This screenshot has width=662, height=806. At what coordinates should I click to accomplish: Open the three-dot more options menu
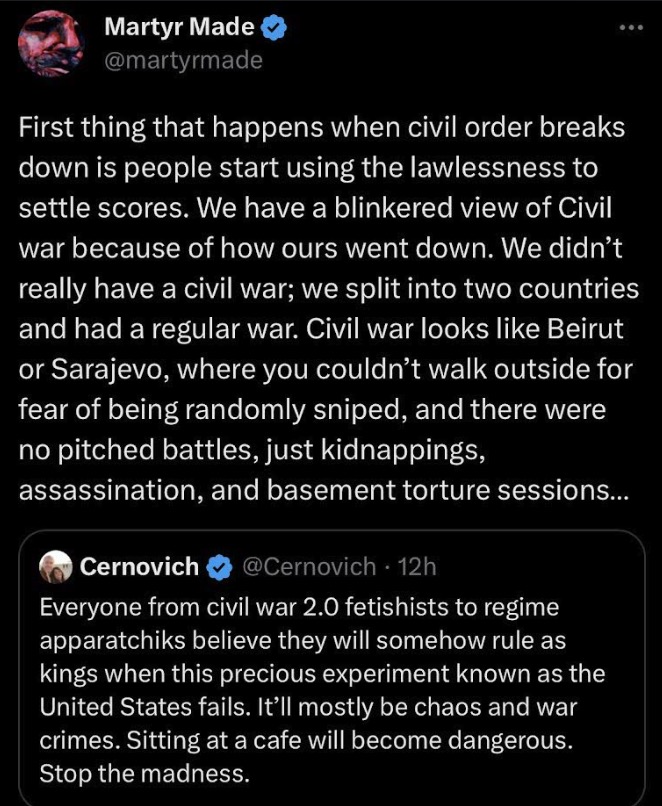[x=628, y=28]
